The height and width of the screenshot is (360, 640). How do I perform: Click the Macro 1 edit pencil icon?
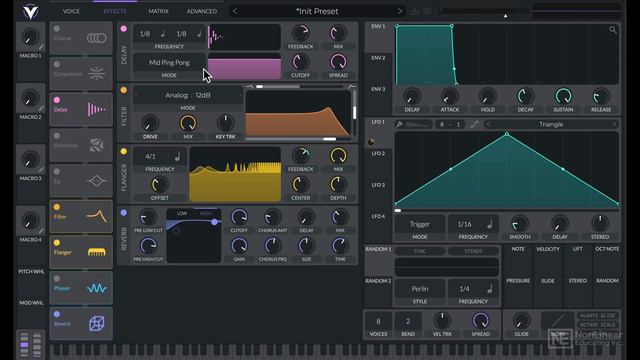(x=41, y=47)
